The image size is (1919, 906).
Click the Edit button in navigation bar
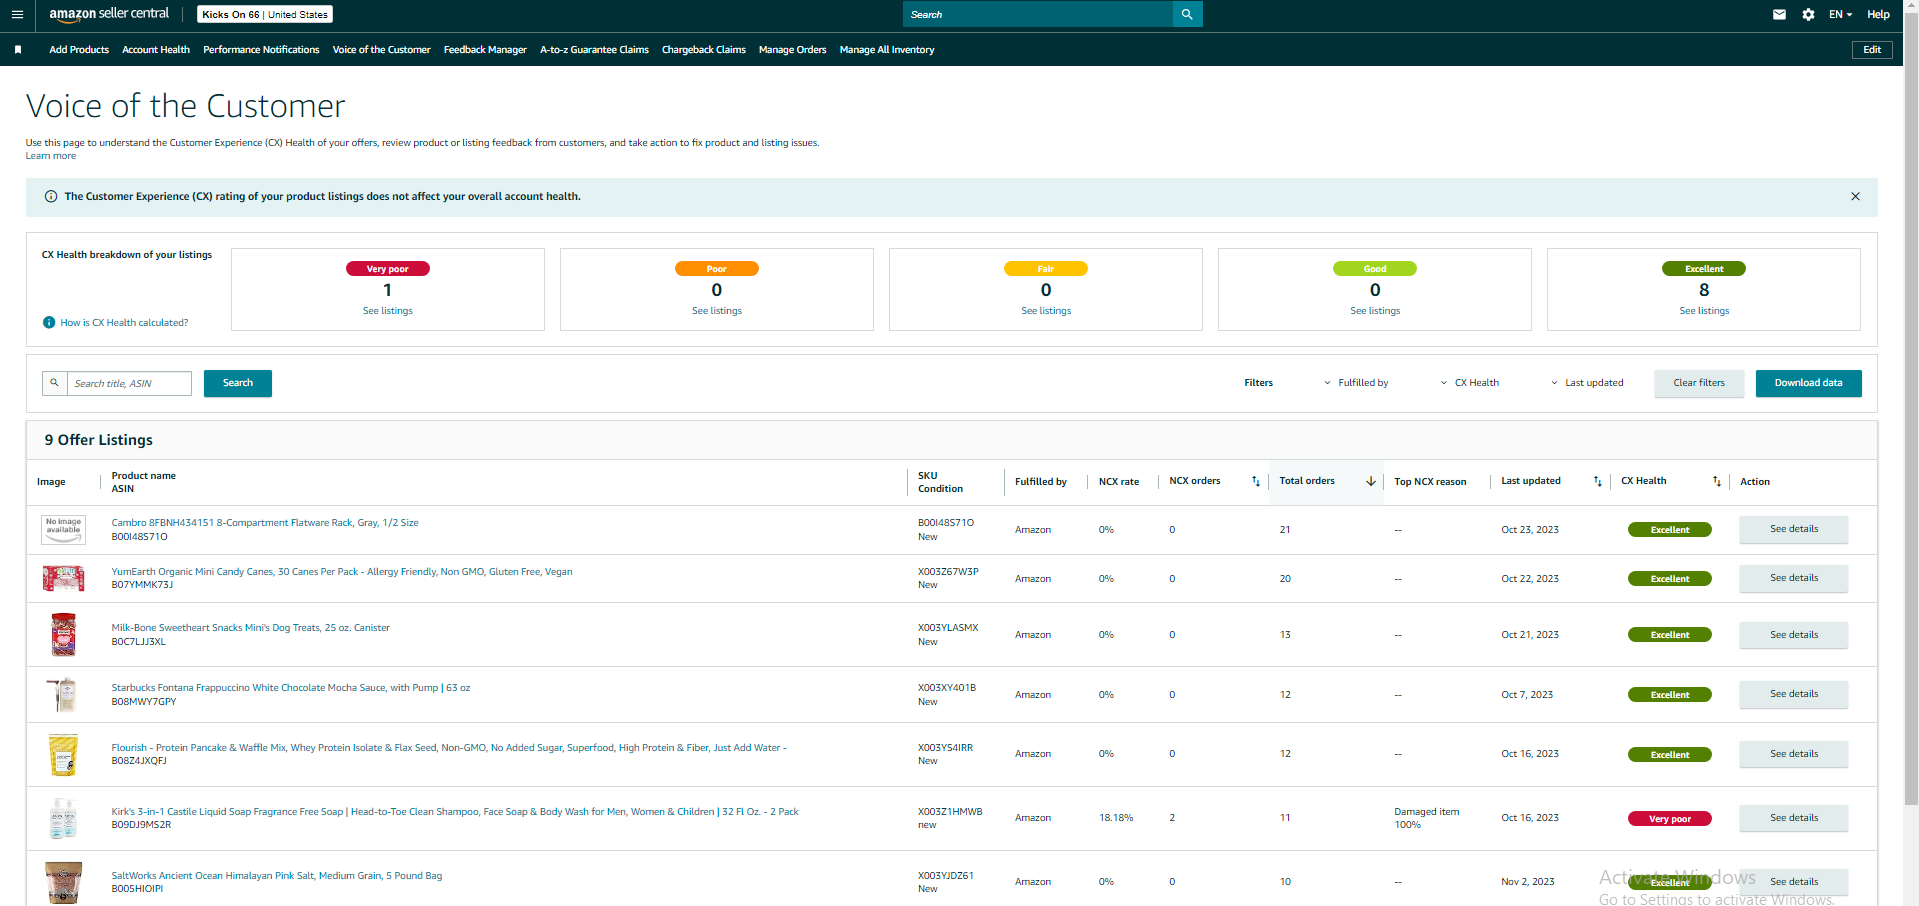click(x=1872, y=50)
